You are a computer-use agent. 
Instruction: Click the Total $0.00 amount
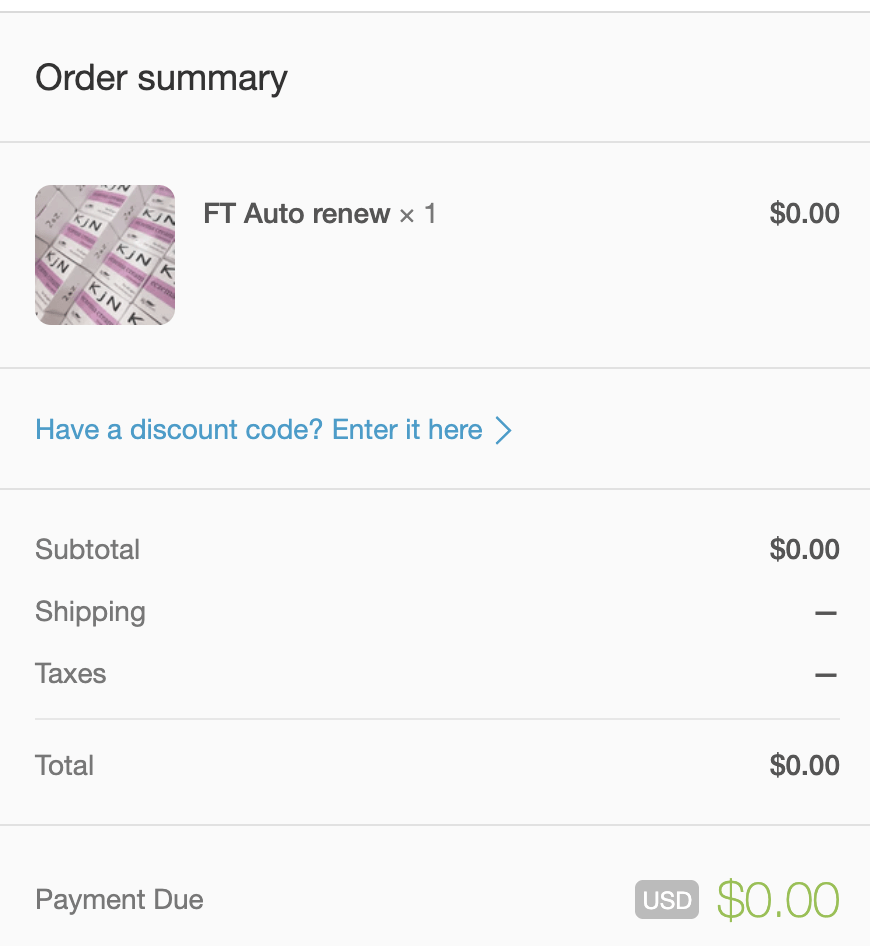pyautogui.click(x=804, y=766)
